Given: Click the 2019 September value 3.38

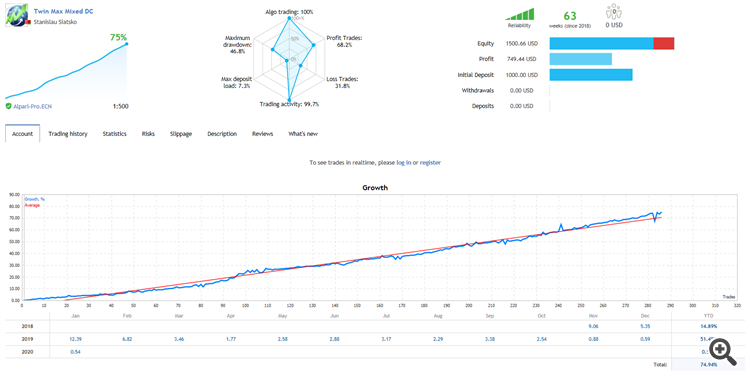Looking at the screenshot, I should [x=489, y=339].
